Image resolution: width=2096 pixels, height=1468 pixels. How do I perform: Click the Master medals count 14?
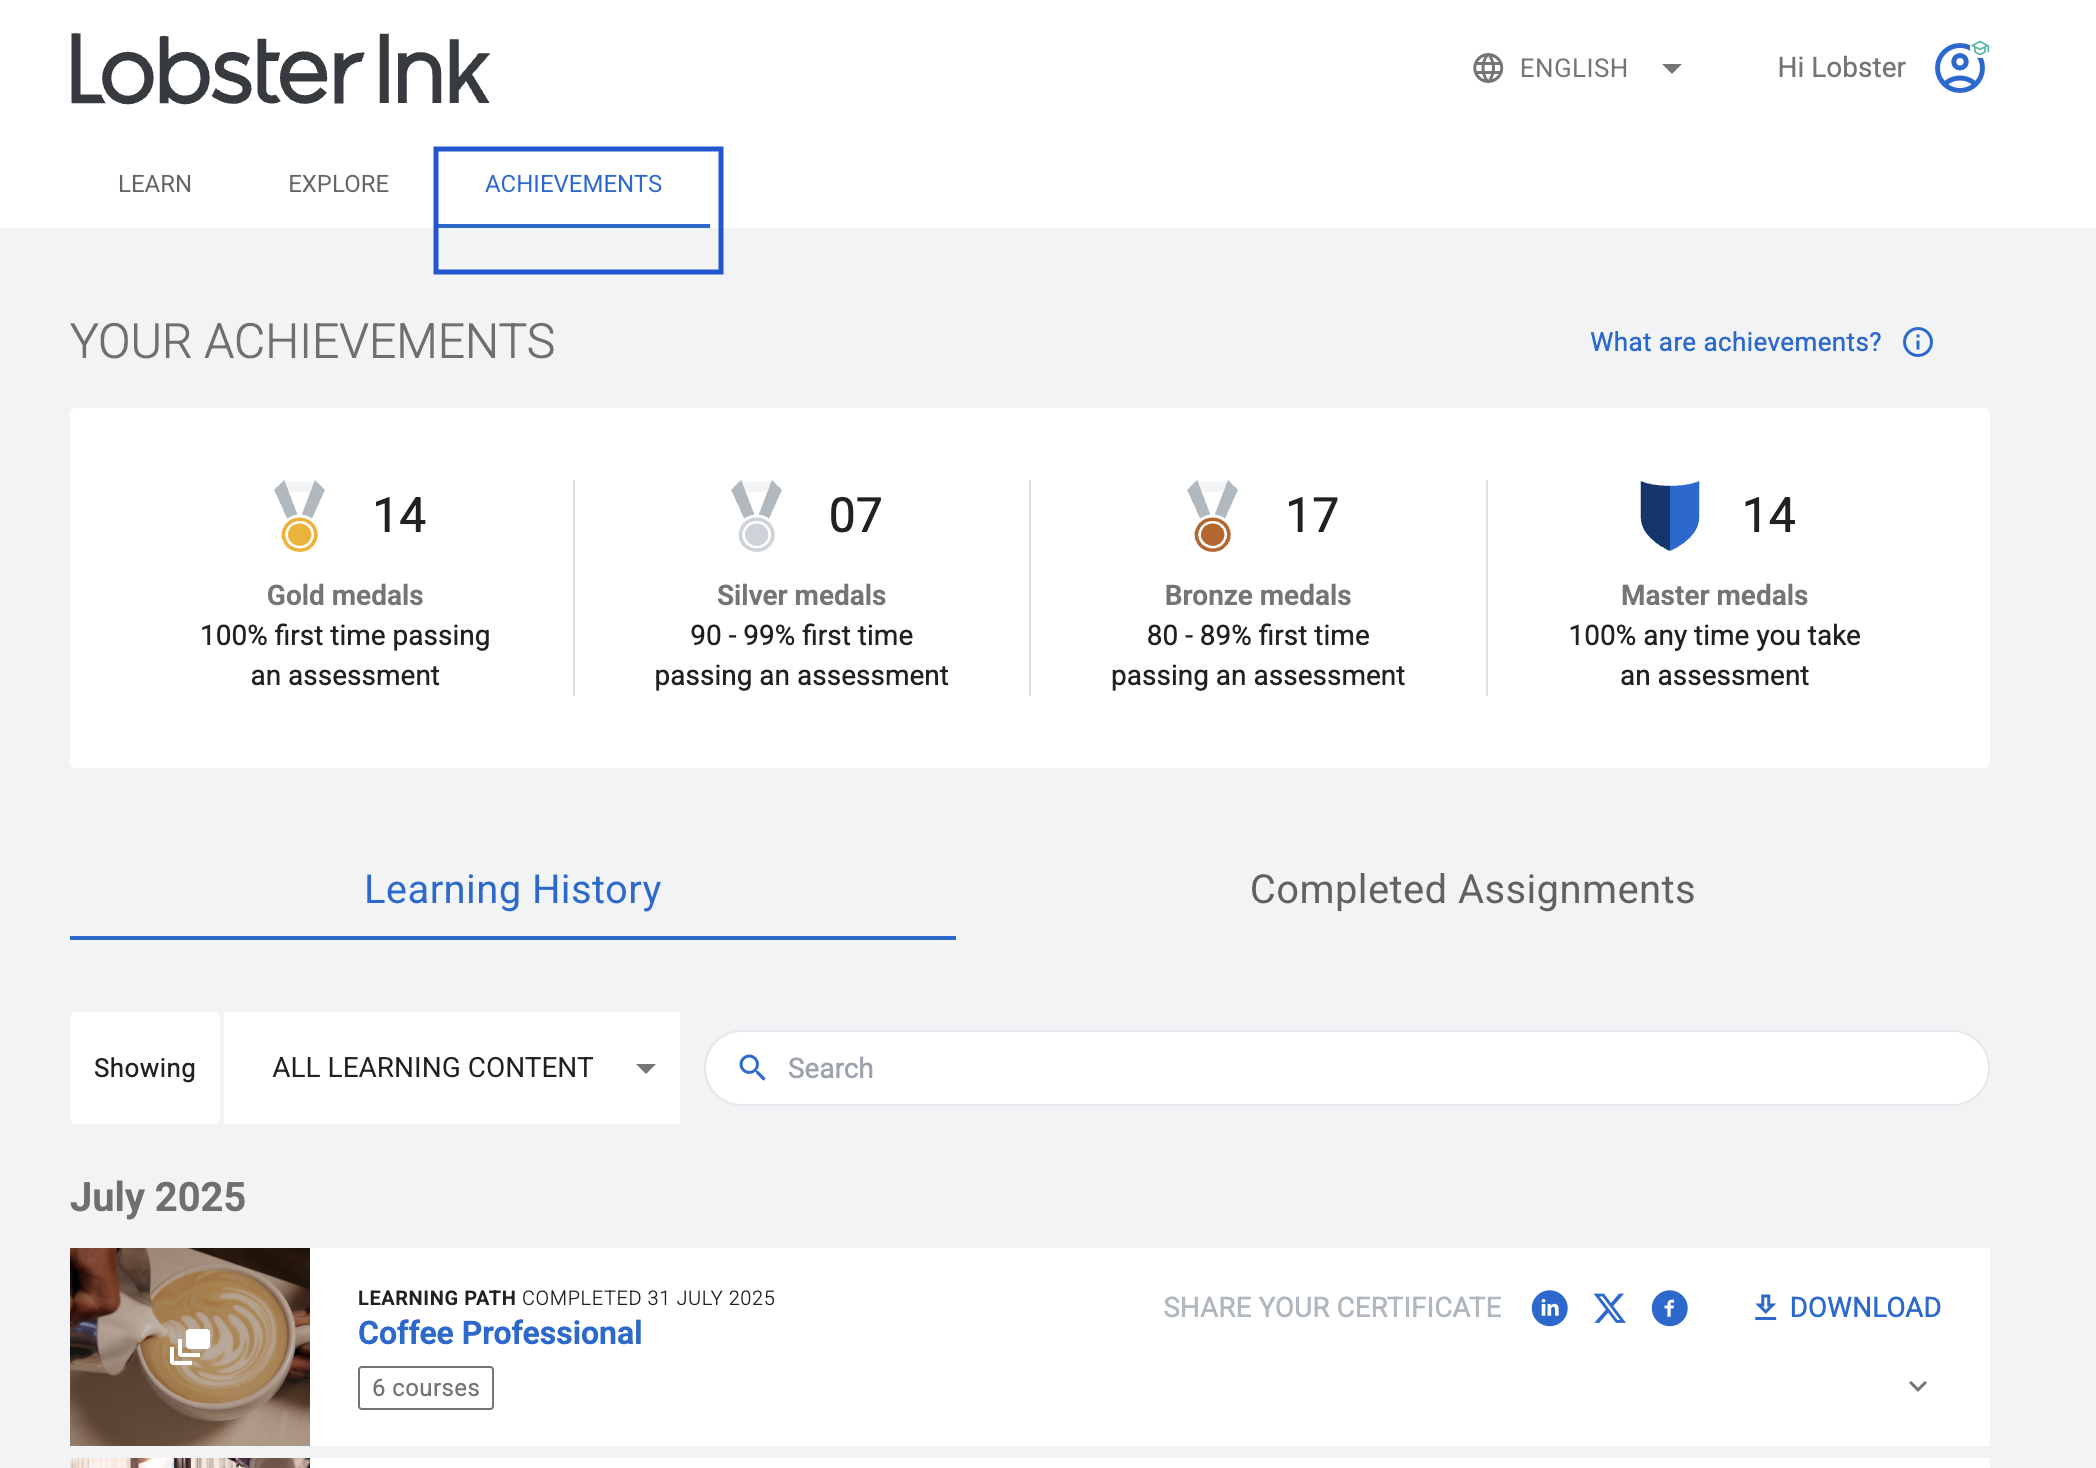pyautogui.click(x=1769, y=515)
